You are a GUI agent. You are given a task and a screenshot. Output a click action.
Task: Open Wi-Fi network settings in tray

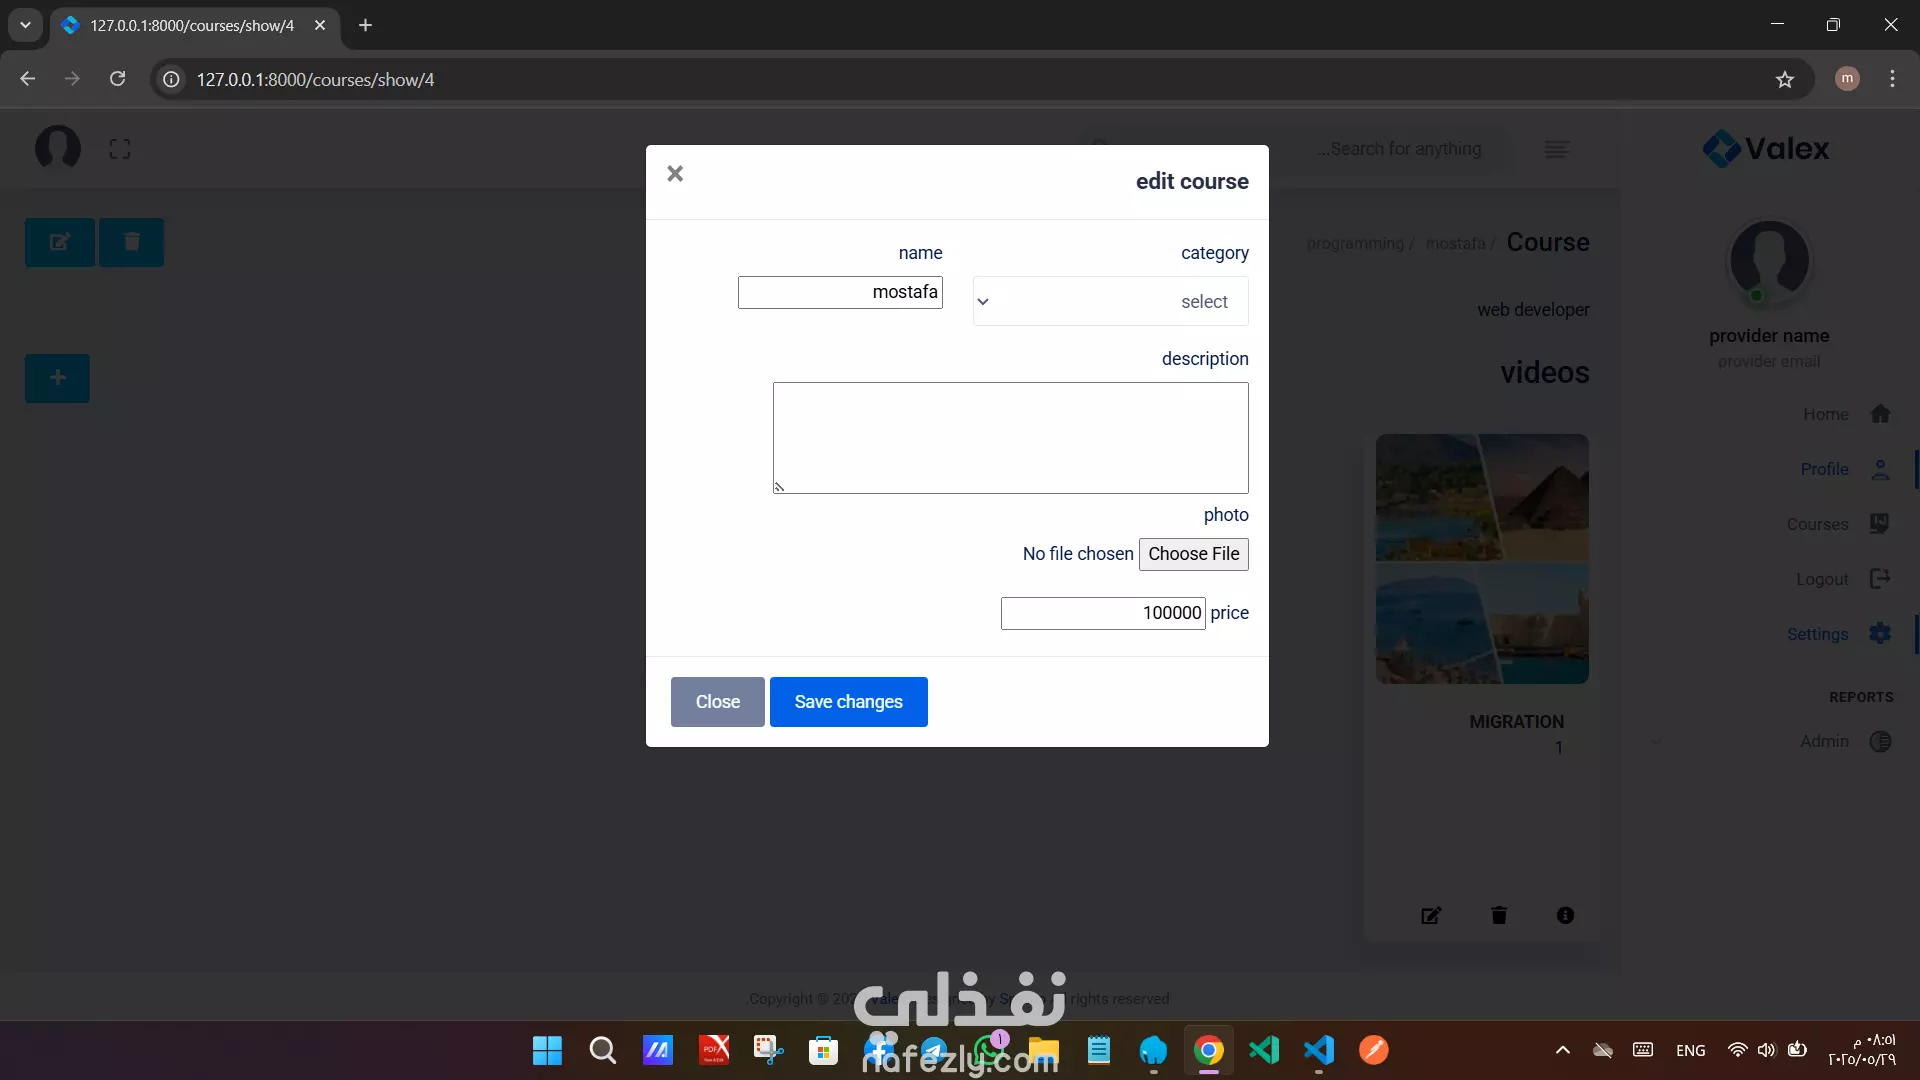1738,1050
